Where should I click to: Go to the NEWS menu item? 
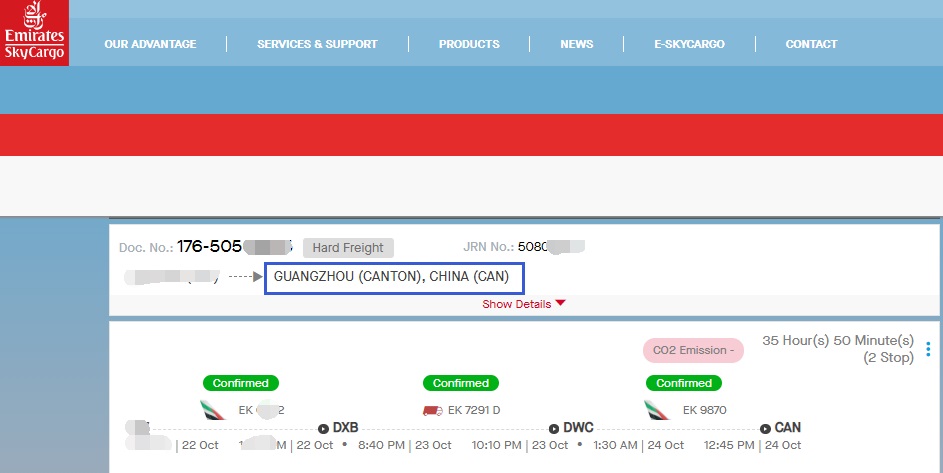coord(577,44)
